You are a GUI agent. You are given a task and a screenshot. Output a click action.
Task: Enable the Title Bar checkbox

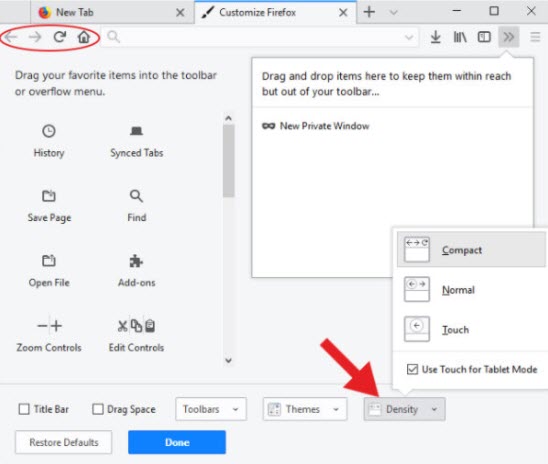tap(24, 409)
